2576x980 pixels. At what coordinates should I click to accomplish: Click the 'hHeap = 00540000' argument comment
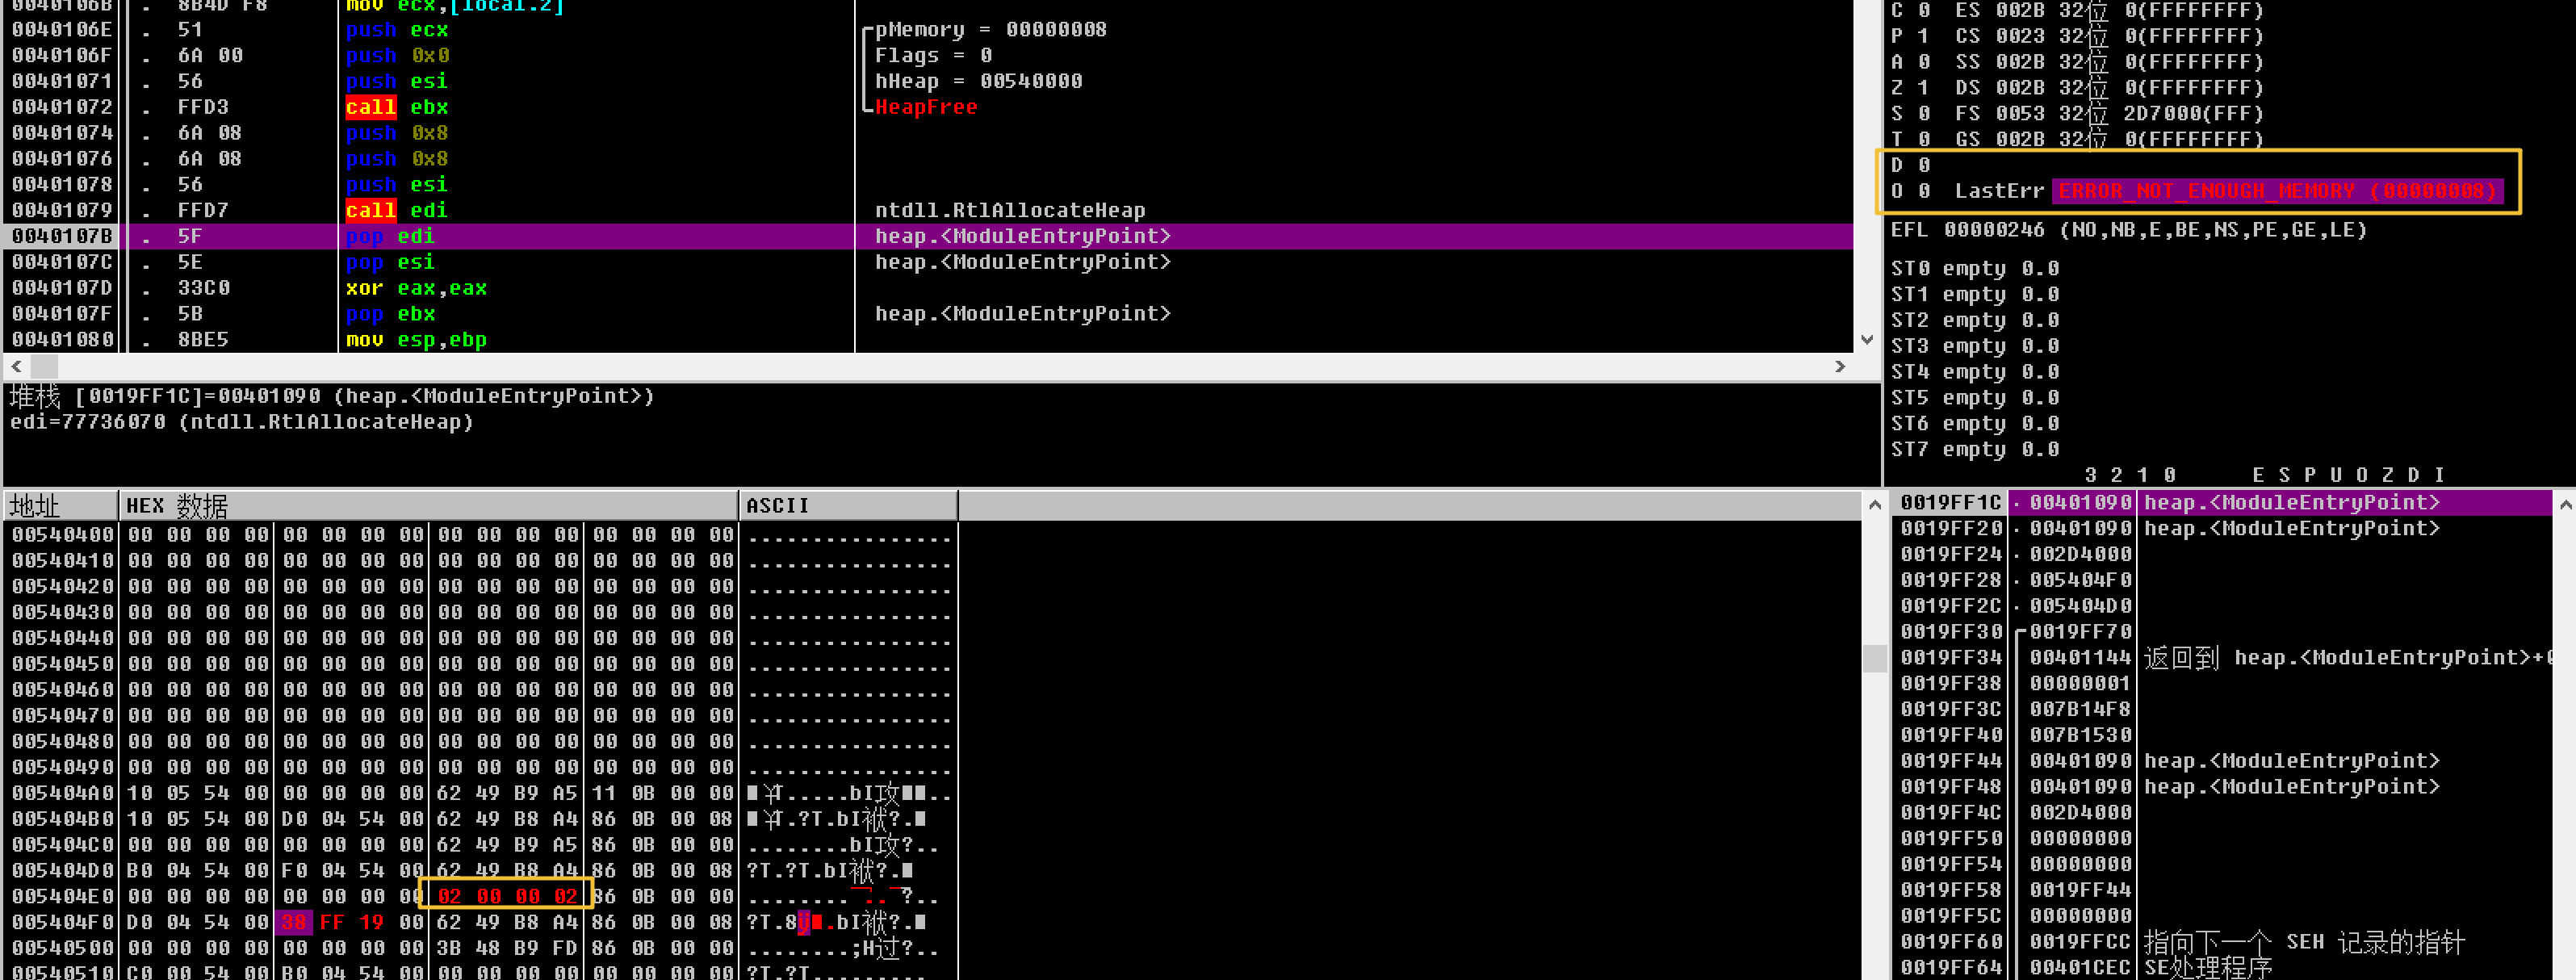[x=978, y=81]
